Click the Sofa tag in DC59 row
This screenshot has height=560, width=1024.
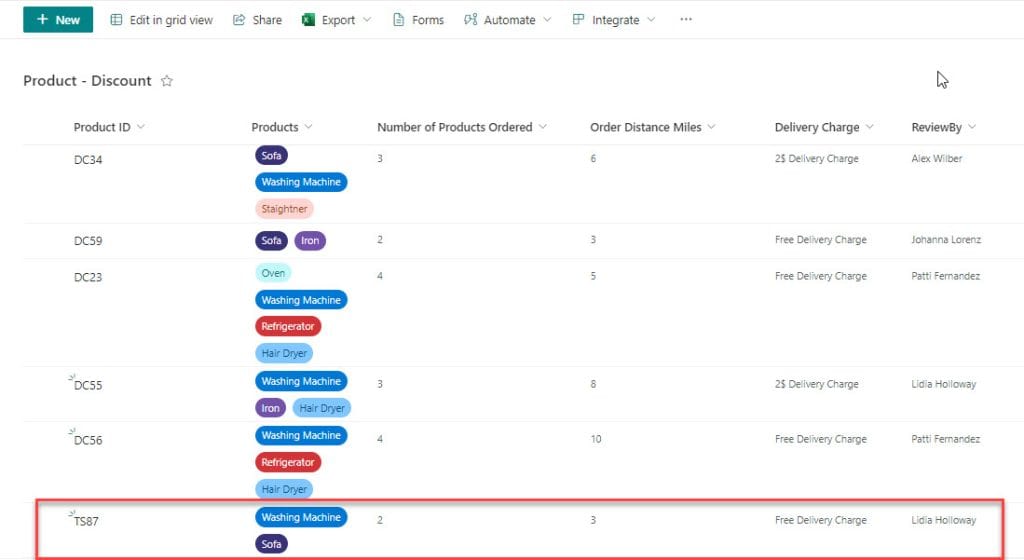[x=272, y=241]
